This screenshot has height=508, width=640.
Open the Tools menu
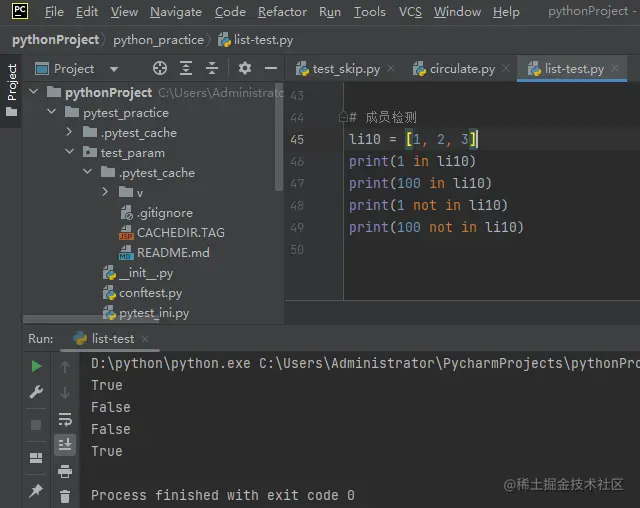coord(369,12)
